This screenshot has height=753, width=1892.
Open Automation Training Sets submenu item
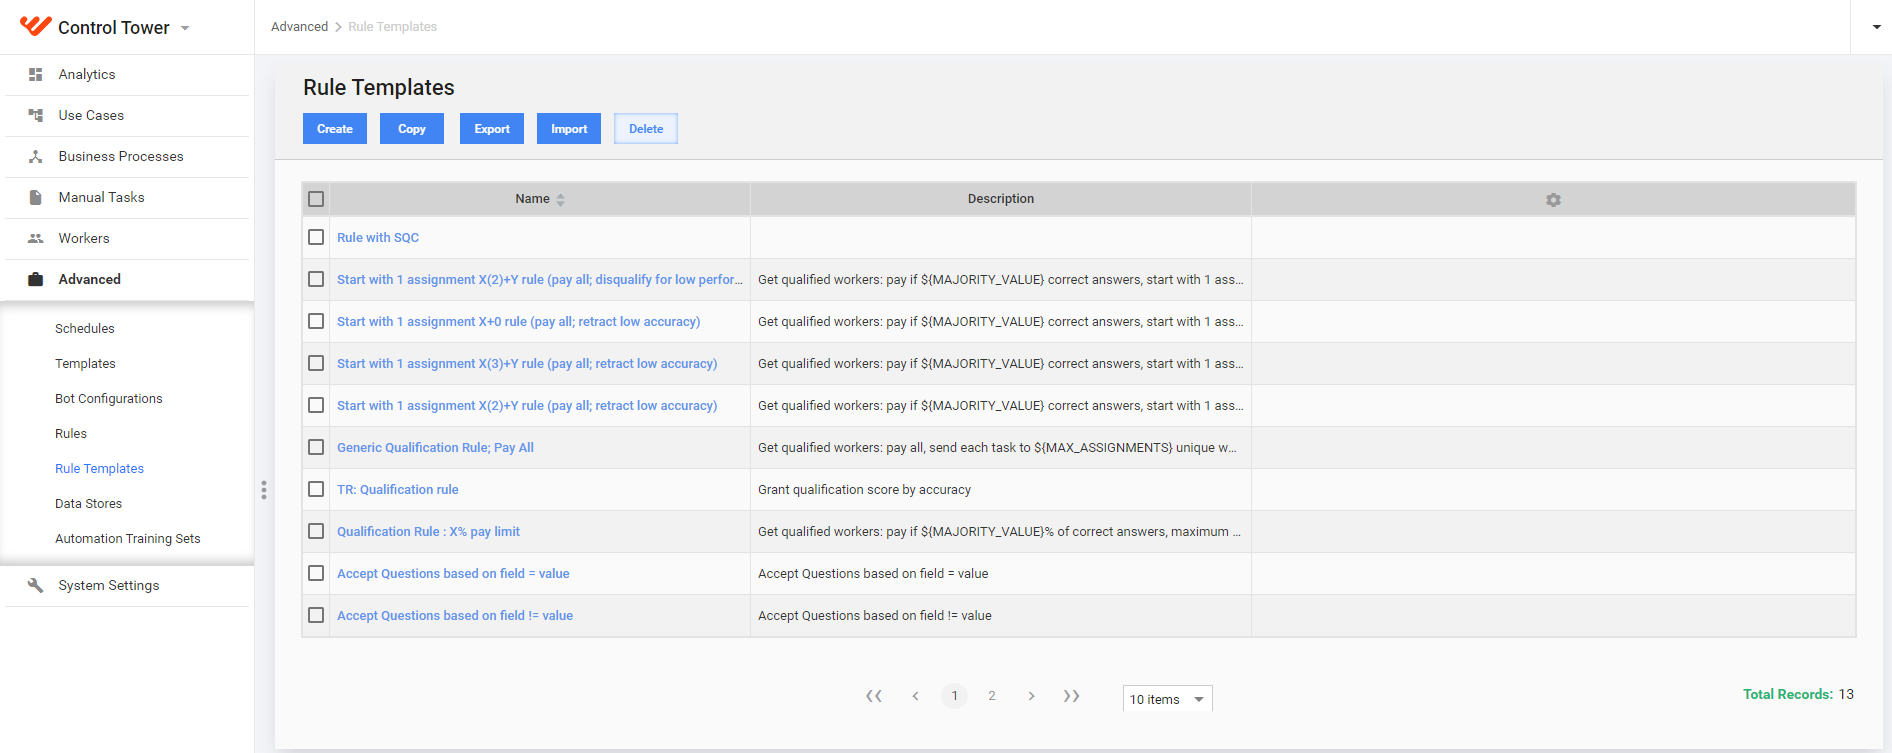128,538
